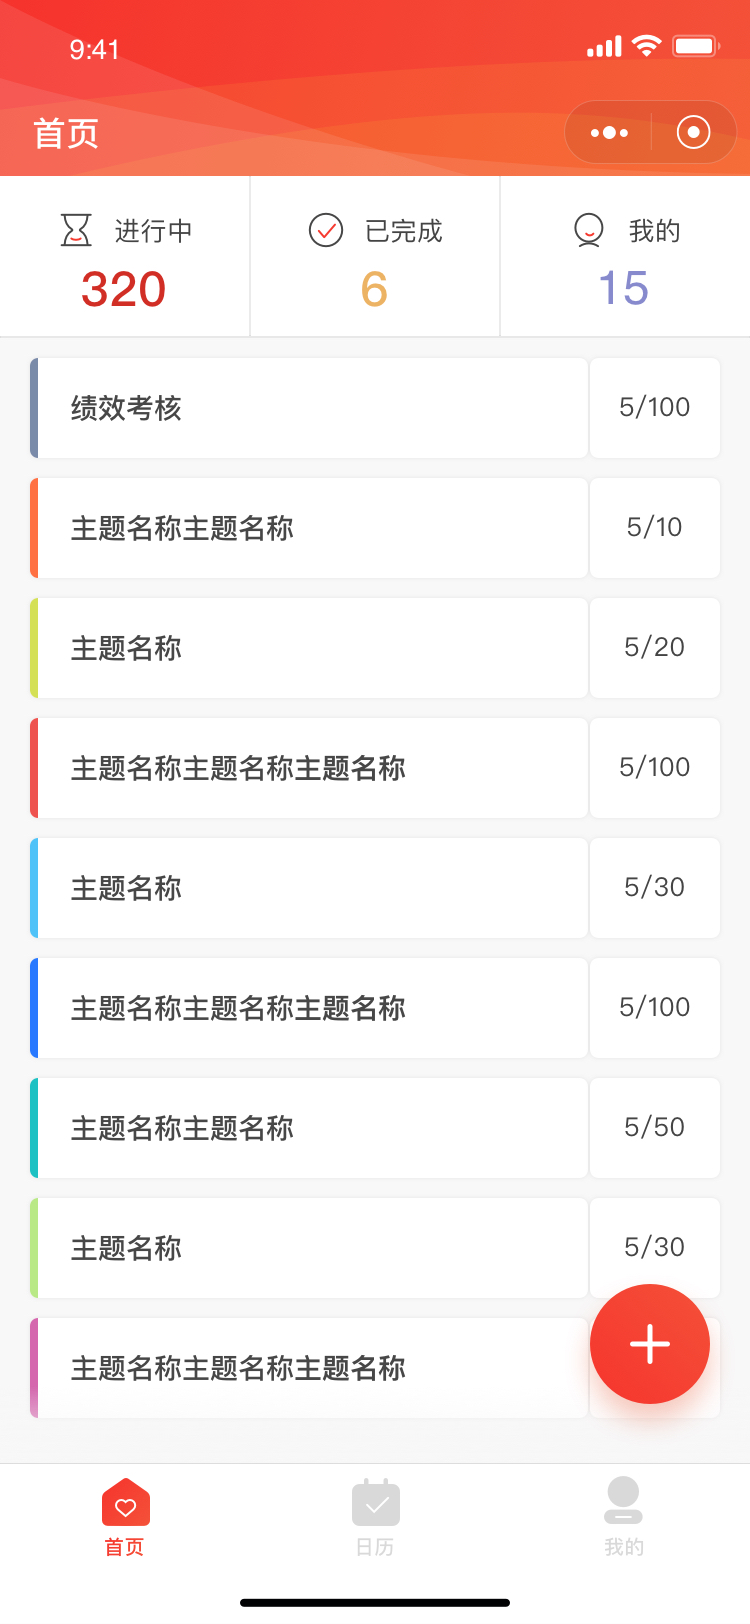Tap the checkmark circle icon beside 已完成
This screenshot has width=750, height=1624.
(326, 230)
